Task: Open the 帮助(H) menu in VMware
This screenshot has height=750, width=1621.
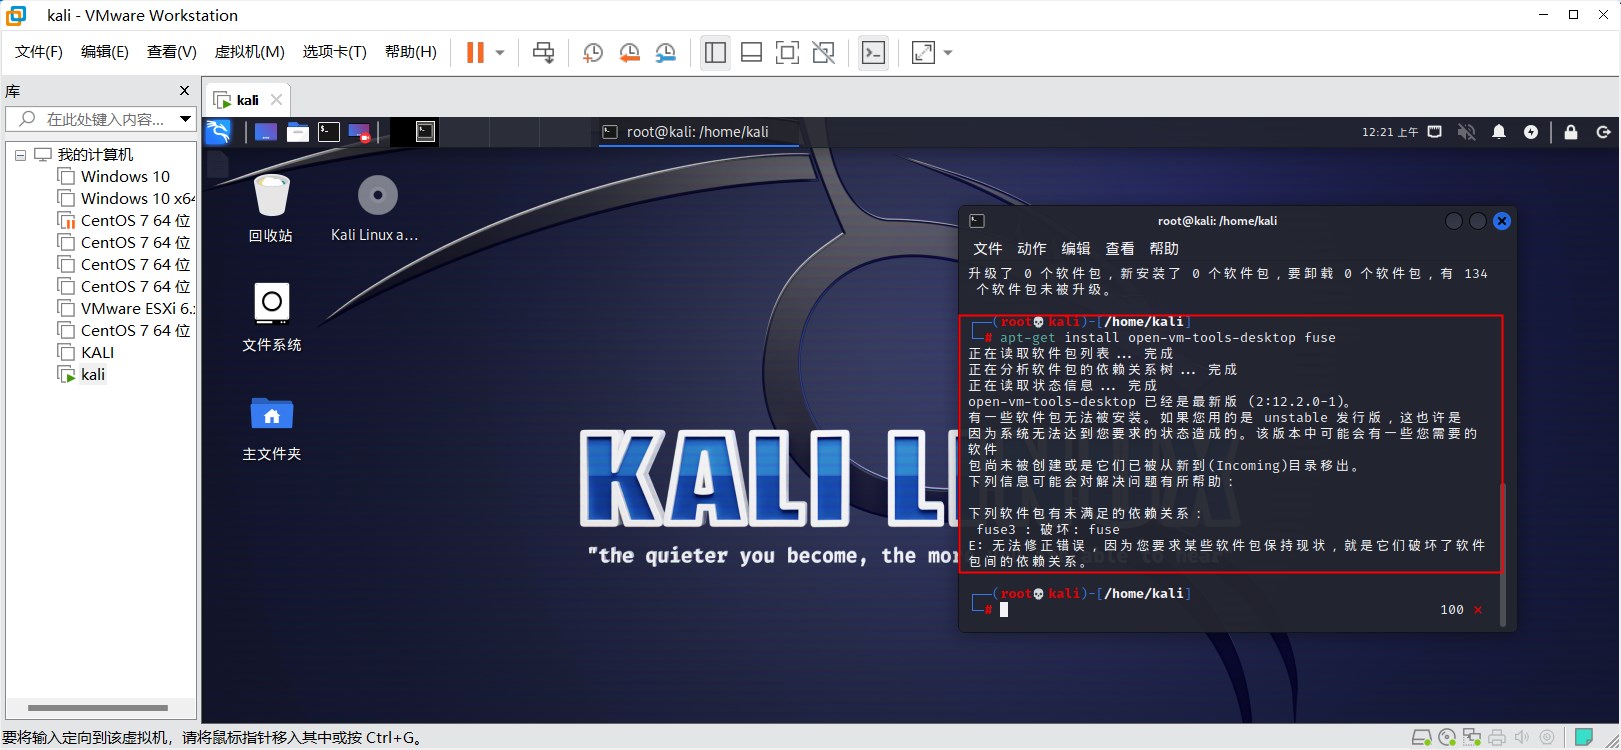Action: (411, 52)
